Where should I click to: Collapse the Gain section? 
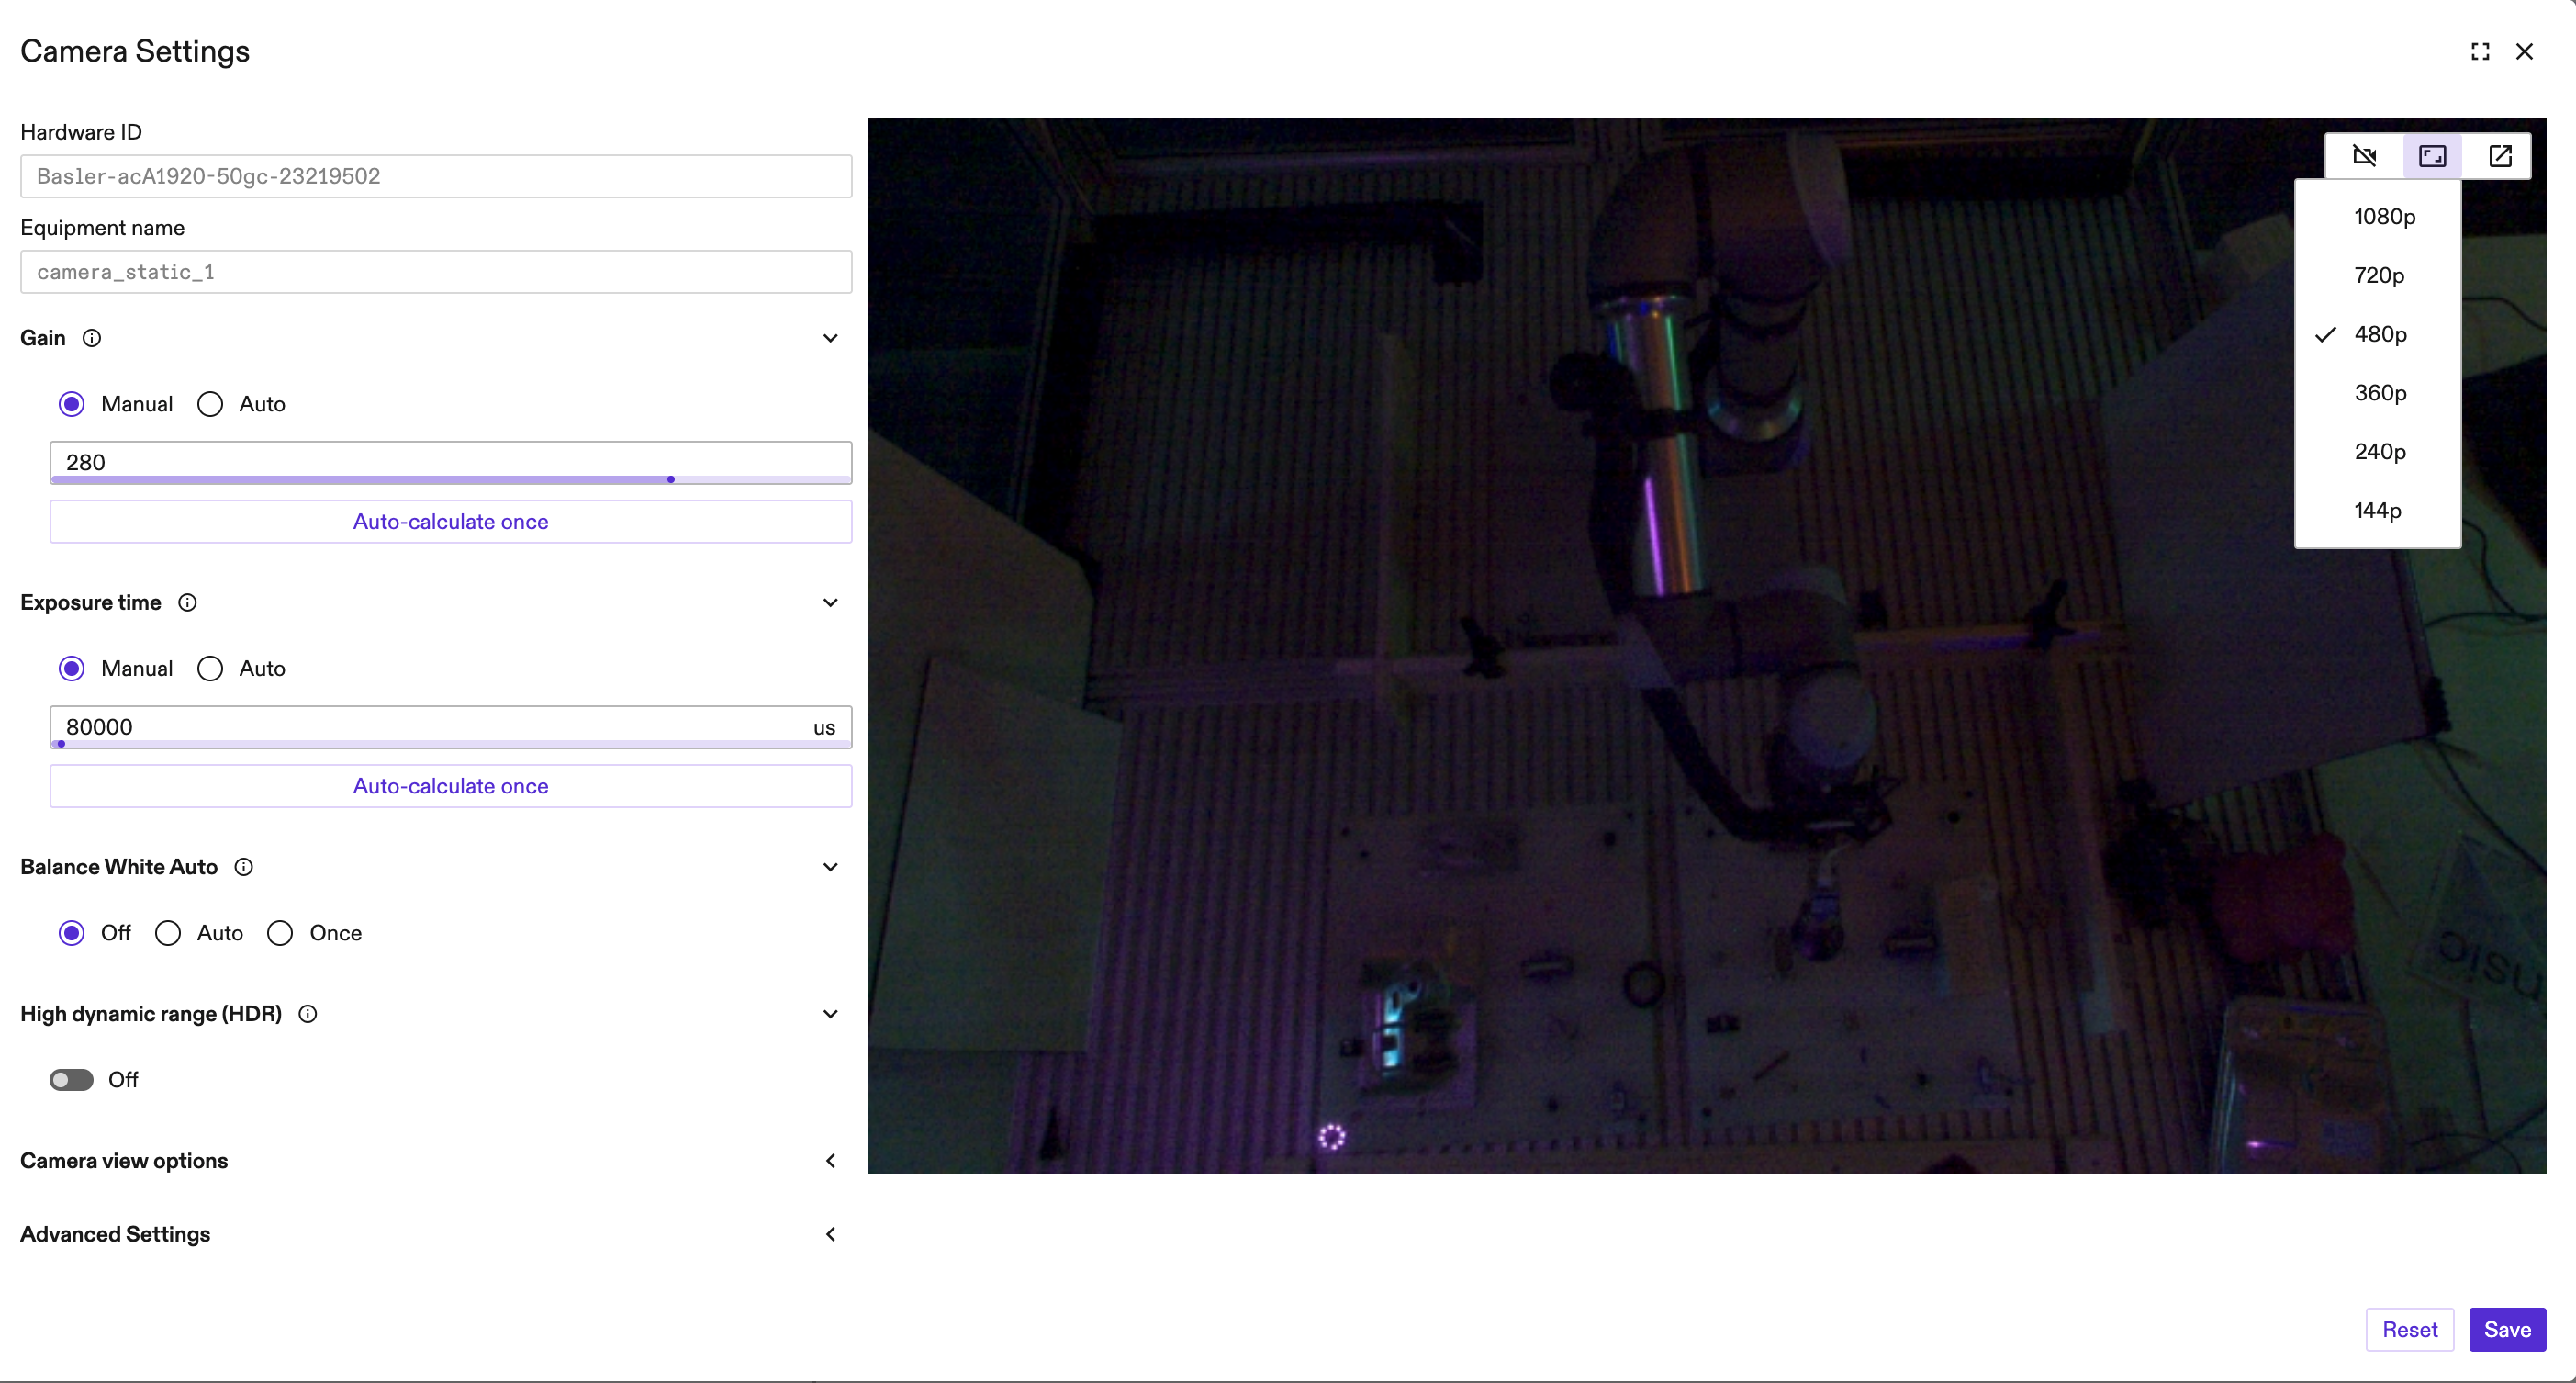(830, 338)
